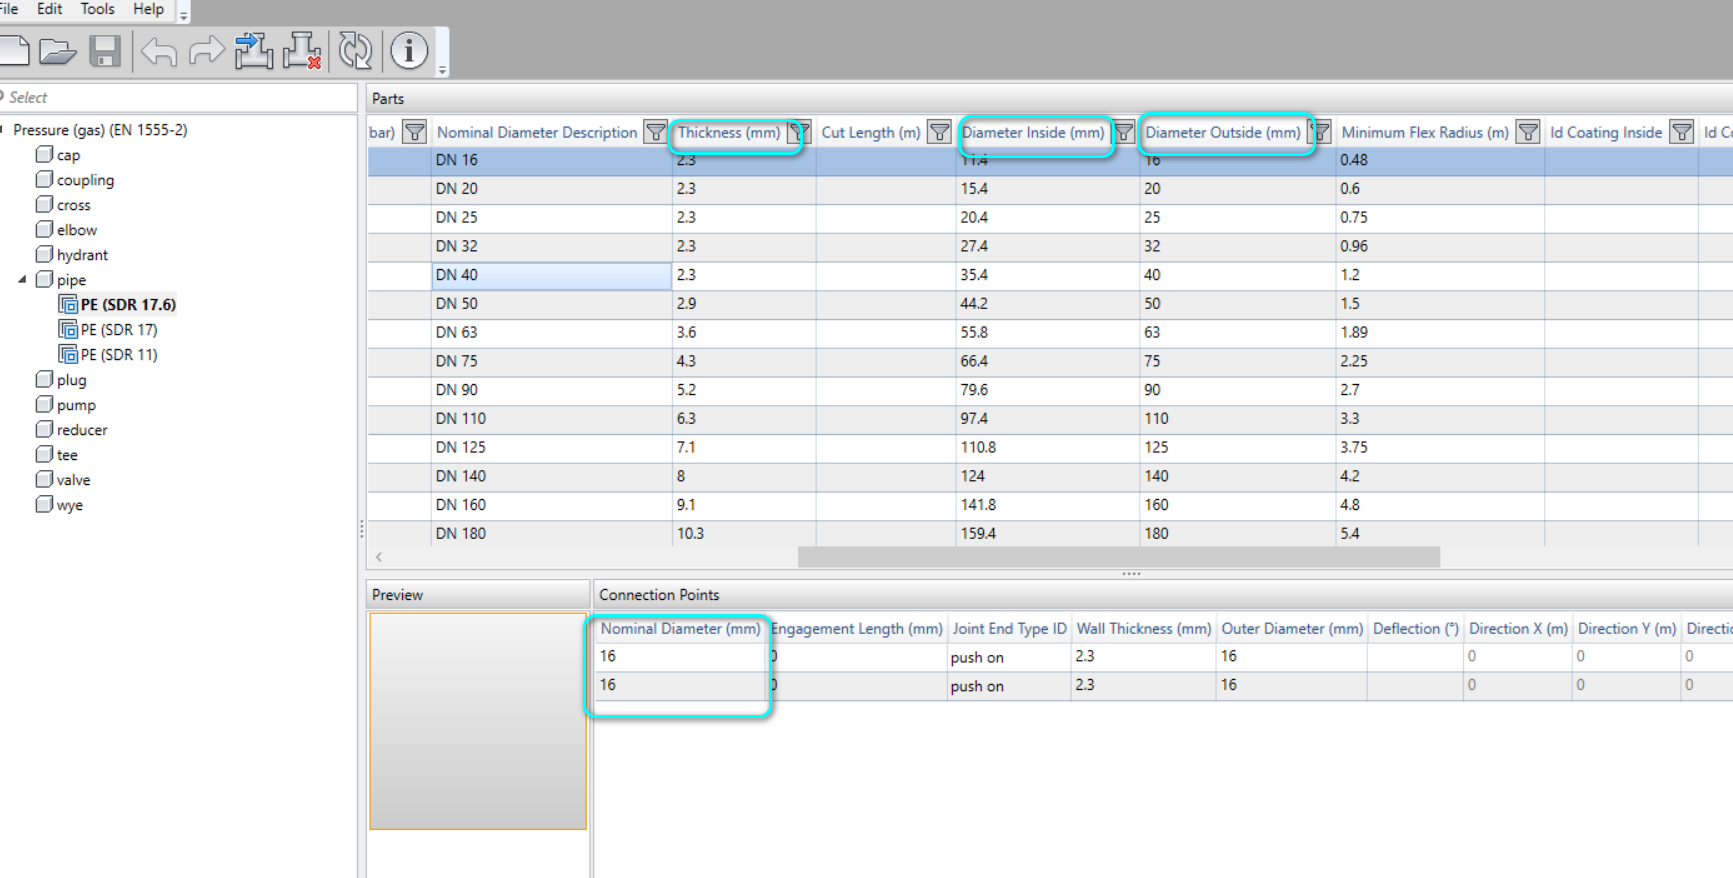Select the elbow category in tree
The height and width of the screenshot is (878, 1733).
coord(77,230)
